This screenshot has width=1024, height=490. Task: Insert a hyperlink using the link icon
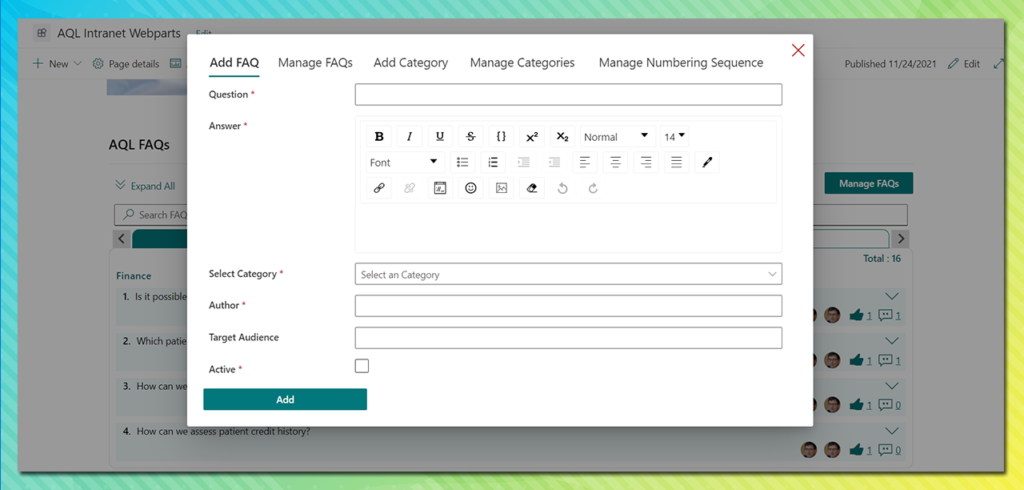(x=379, y=188)
